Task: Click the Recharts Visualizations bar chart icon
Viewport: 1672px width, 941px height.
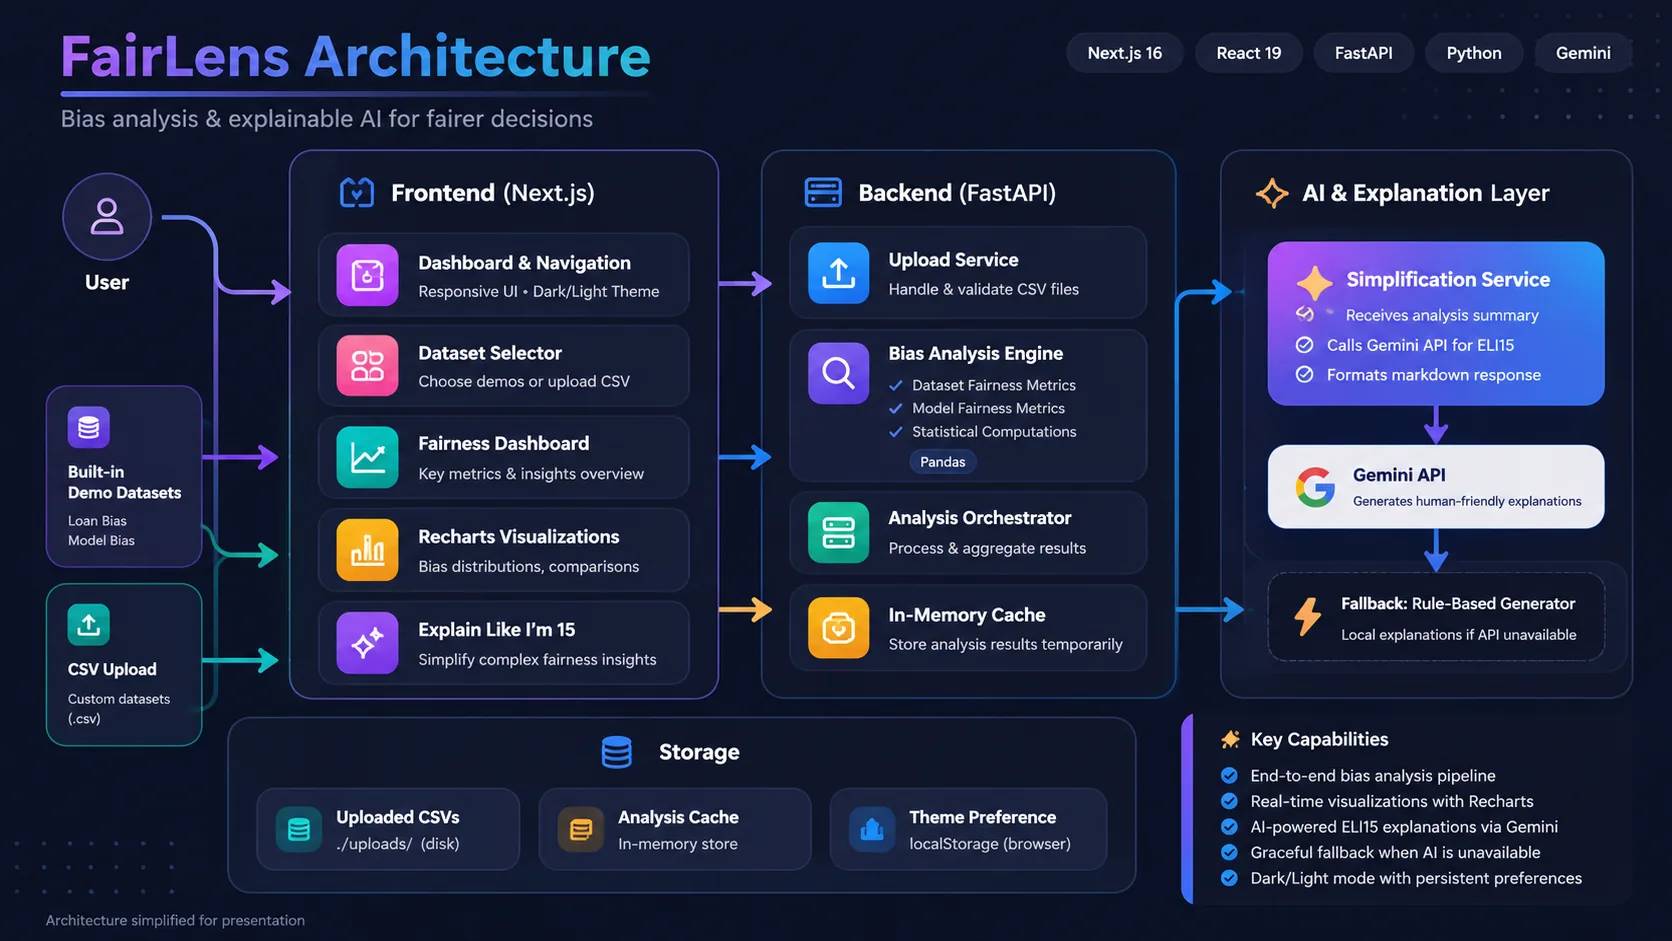Action: (x=367, y=550)
